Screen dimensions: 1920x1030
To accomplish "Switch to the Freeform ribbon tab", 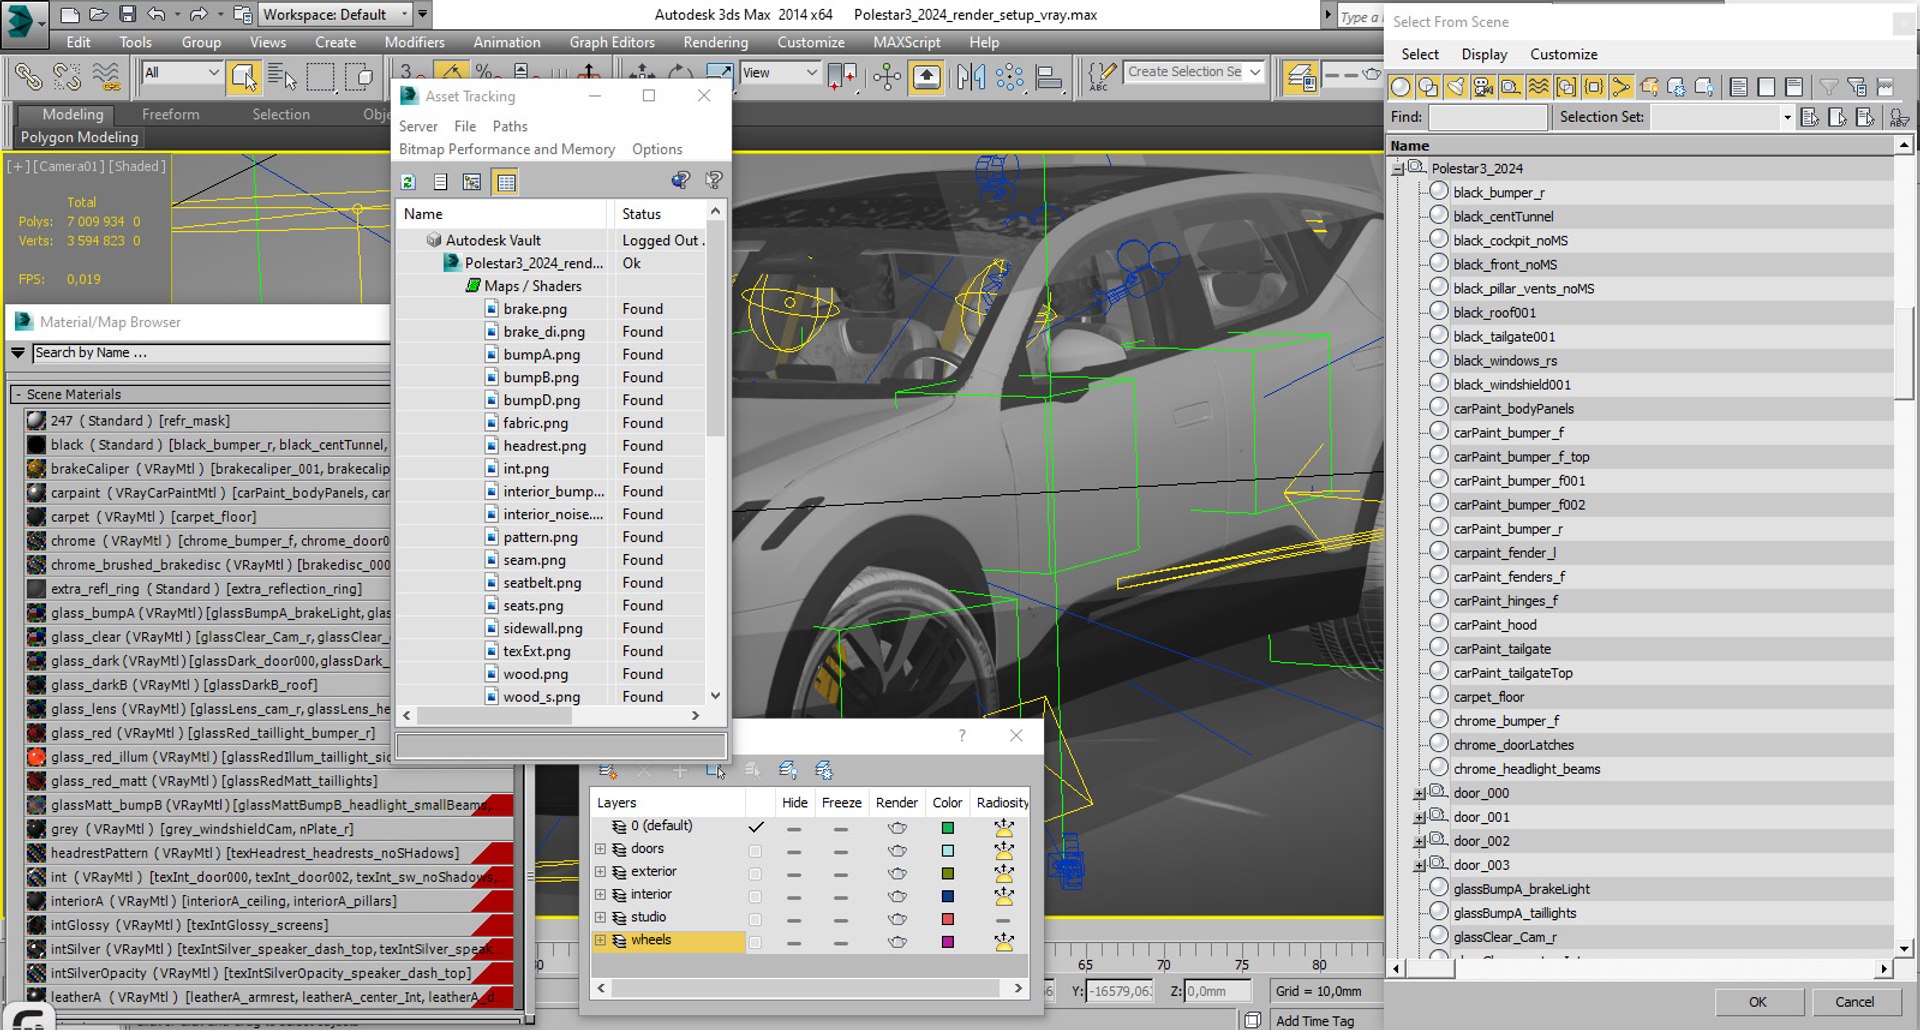I will [170, 114].
